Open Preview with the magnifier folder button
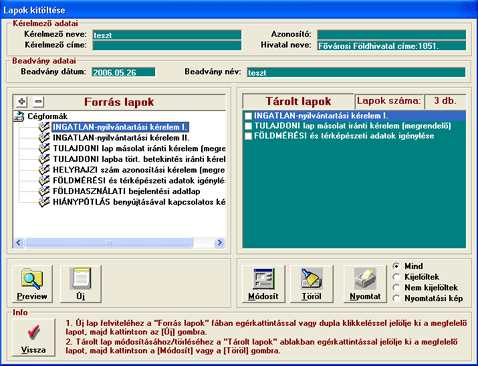The width and height of the screenshot is (478, 366). coord(32,284)
